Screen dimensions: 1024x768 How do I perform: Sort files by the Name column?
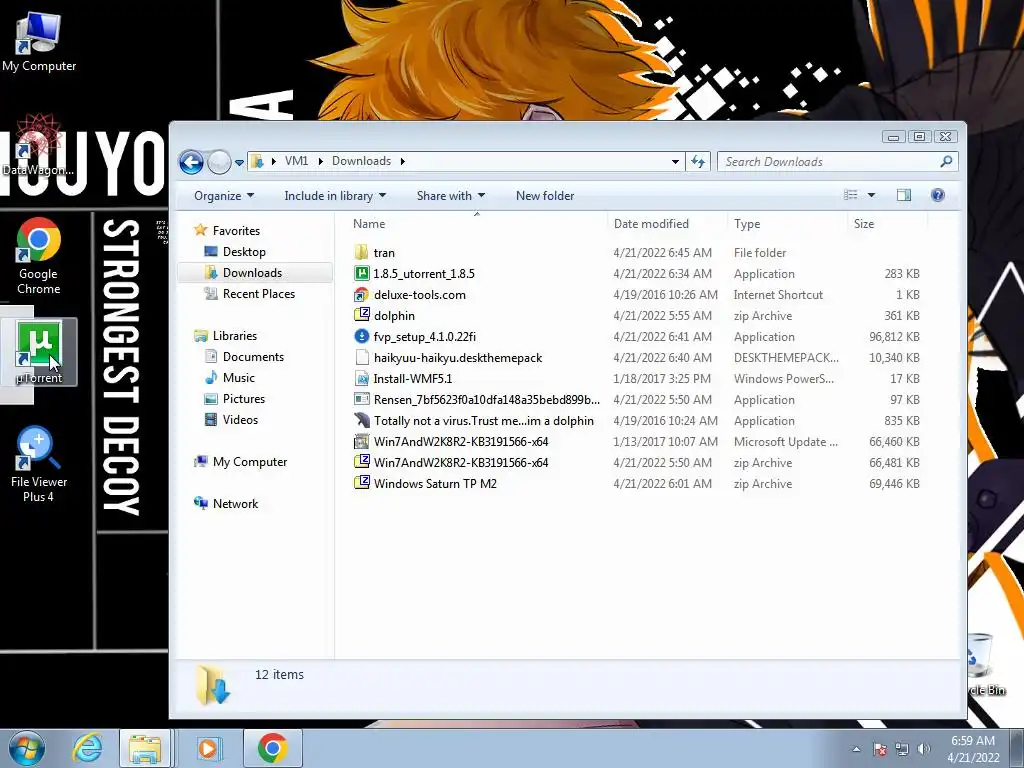pos(369,224)
